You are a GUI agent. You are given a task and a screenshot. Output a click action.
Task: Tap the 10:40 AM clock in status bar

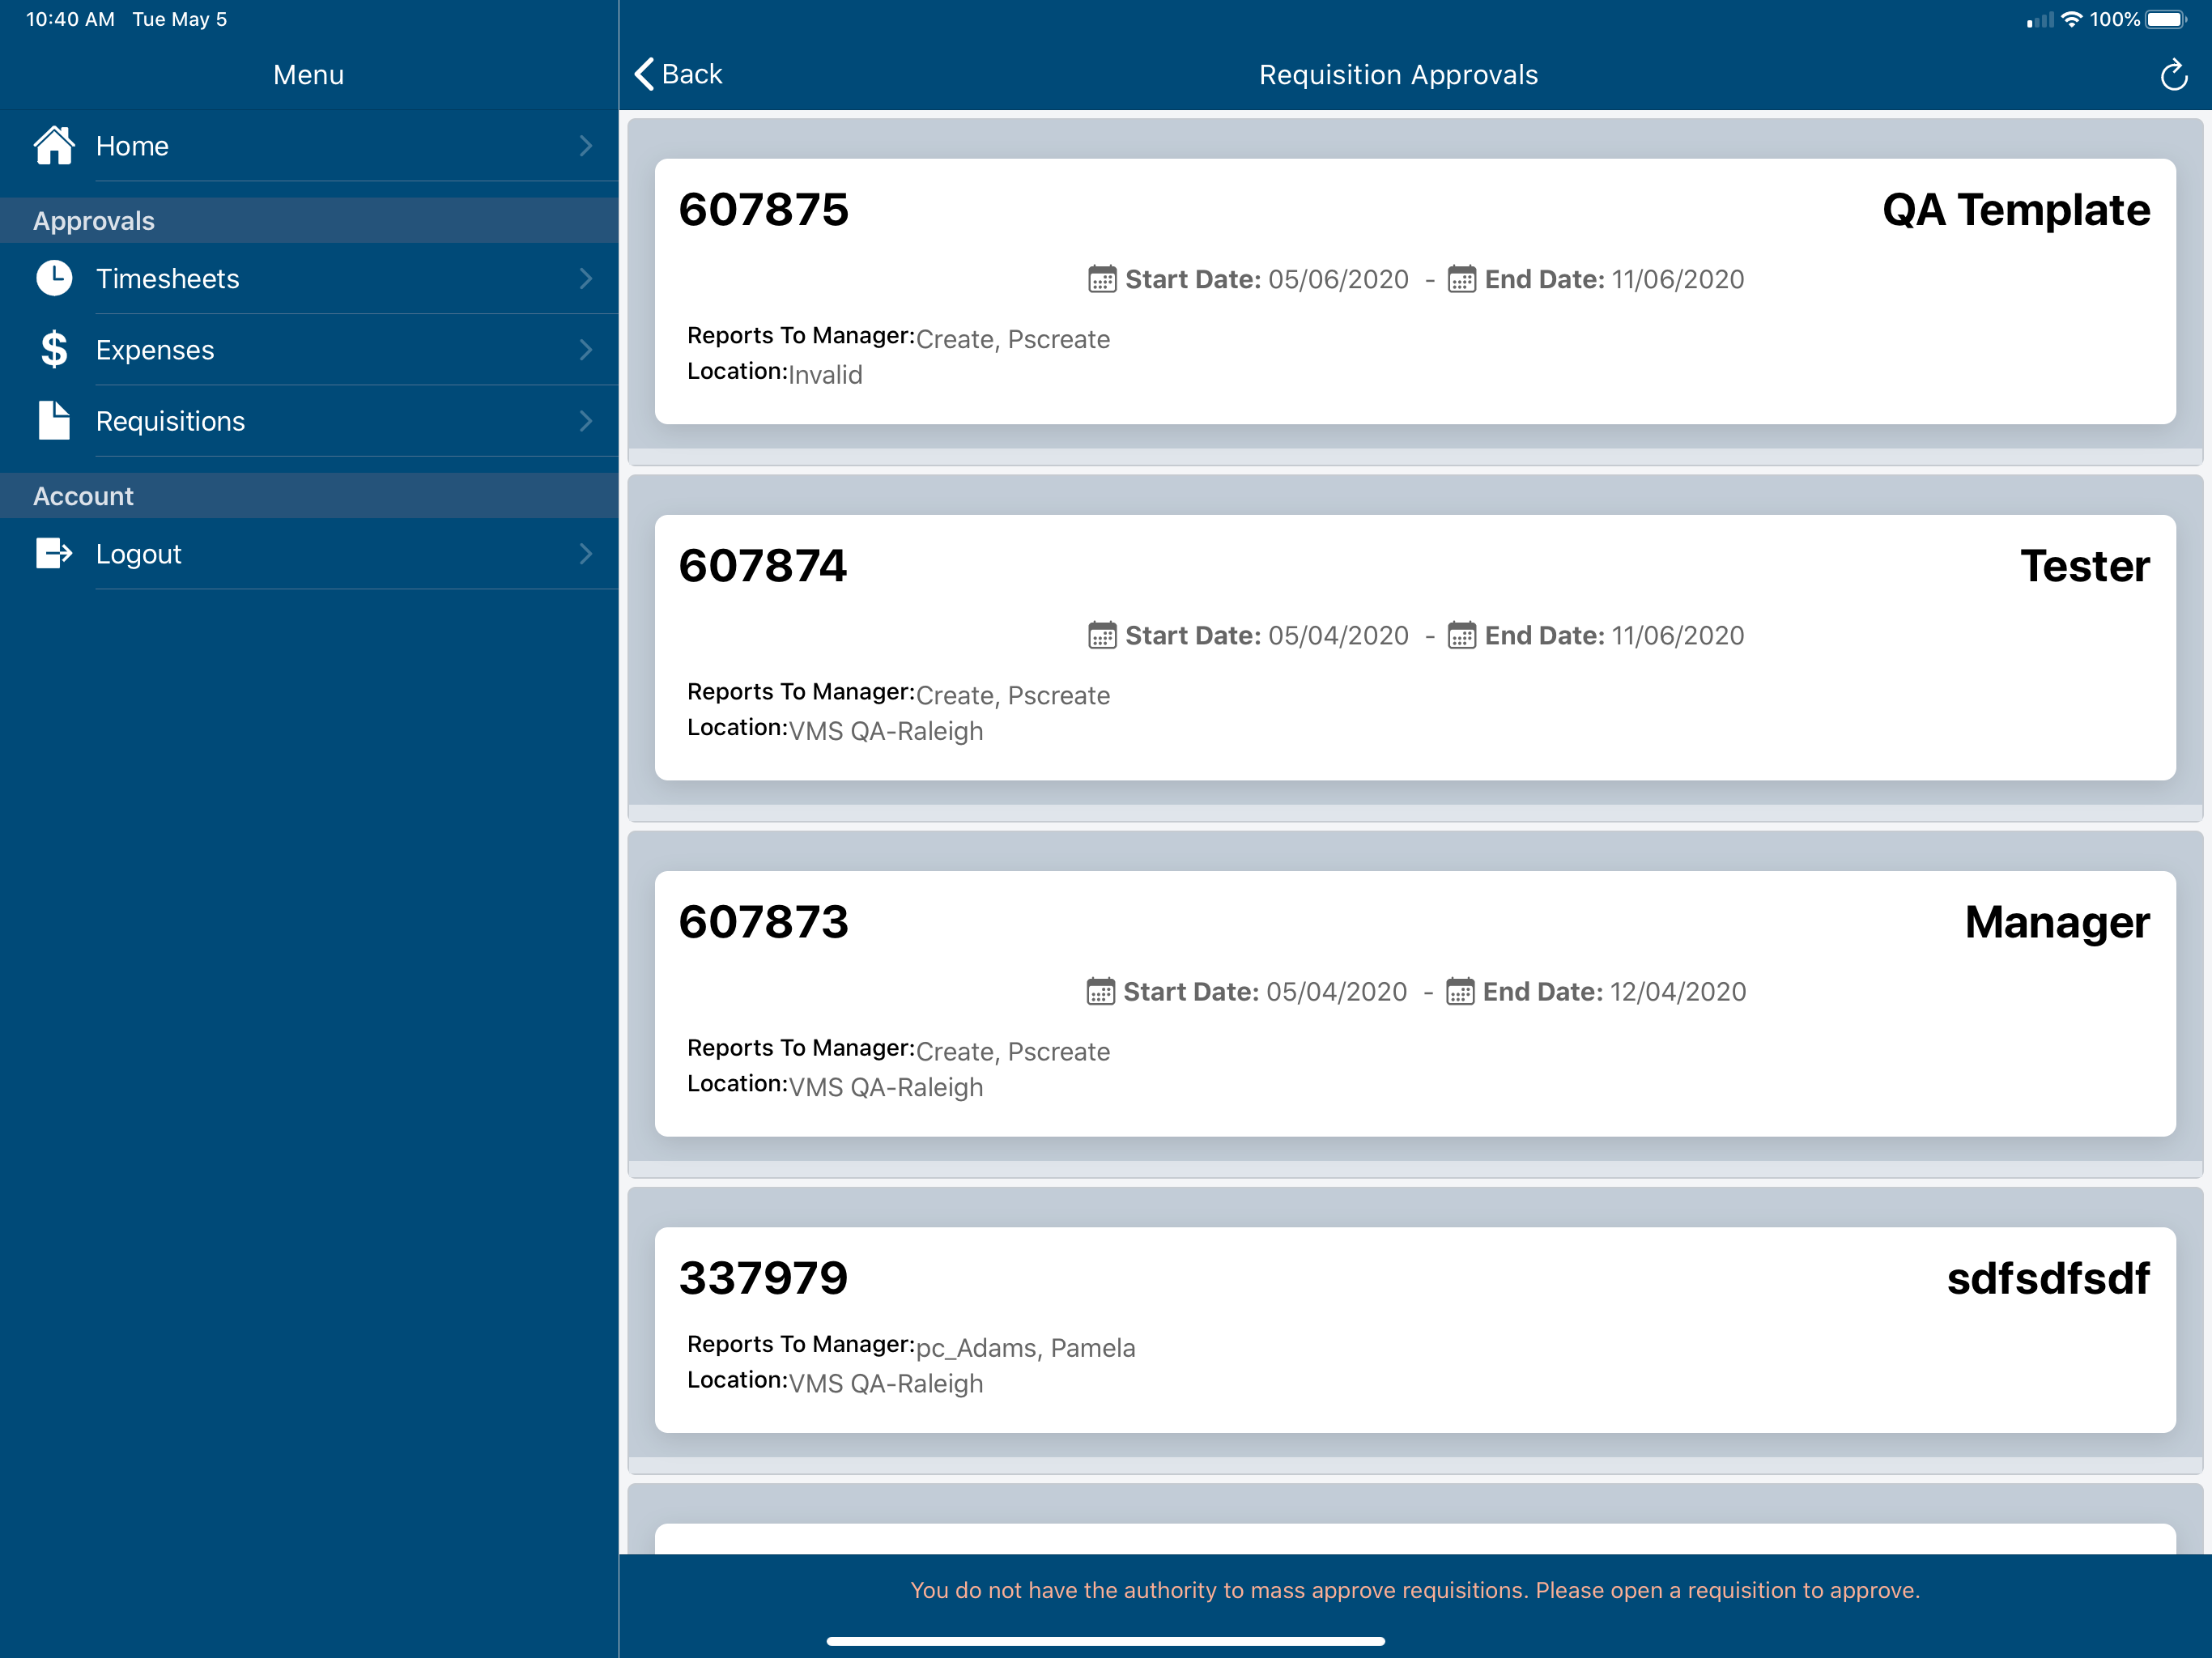point(70,19)
